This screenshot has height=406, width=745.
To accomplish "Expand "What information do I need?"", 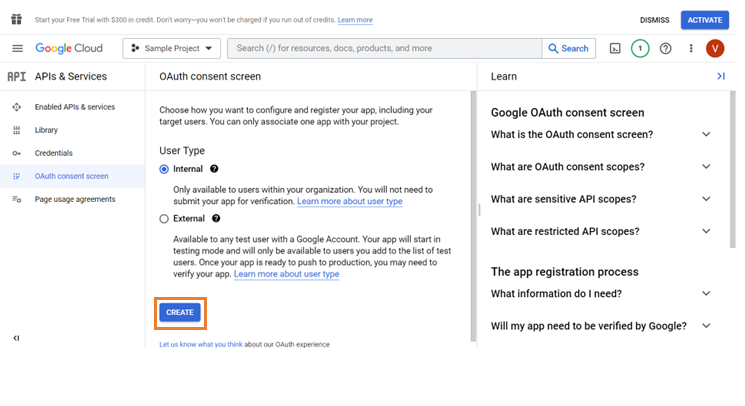I will (706, 294).
